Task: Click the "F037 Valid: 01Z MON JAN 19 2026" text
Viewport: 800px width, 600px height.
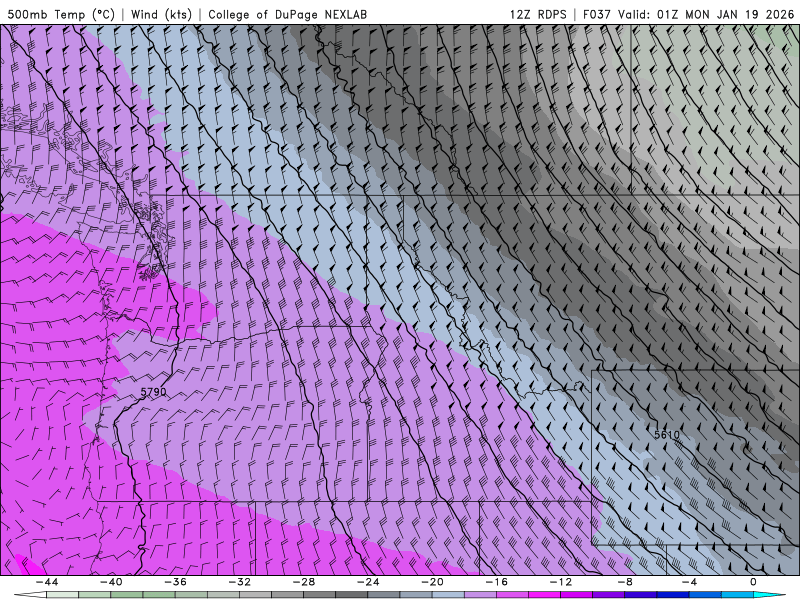Action: [x=688, y=14]
